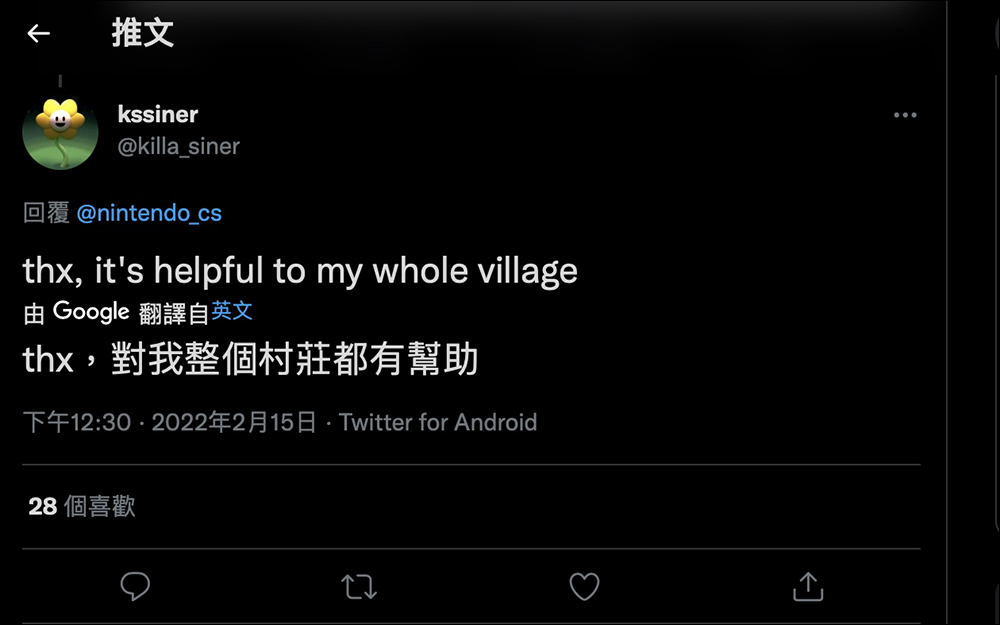
Task: Select the translated Chinese tweet text
Action: point(250,359)
